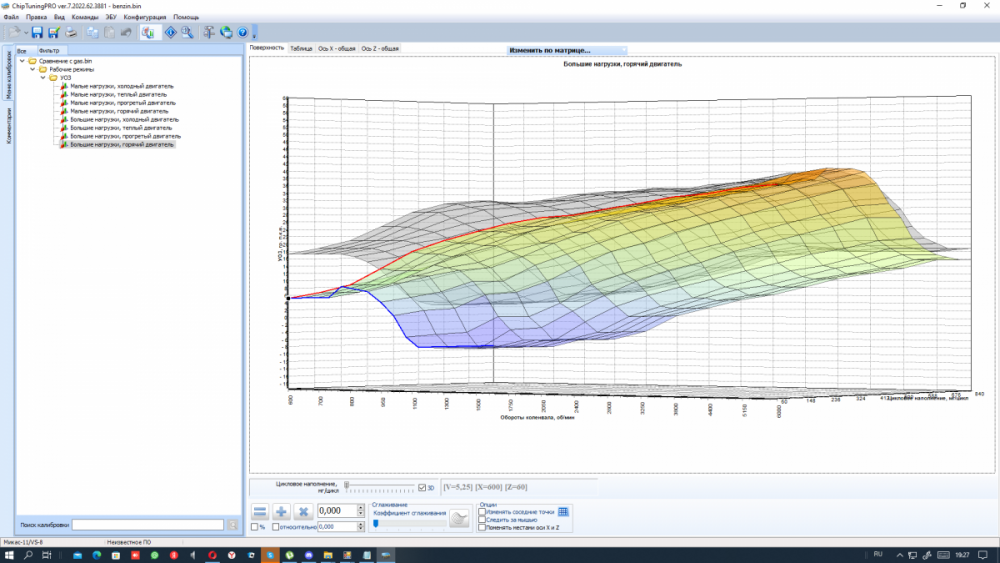Open the "Изменить по матрице..." dropdown

coord(566,50)
